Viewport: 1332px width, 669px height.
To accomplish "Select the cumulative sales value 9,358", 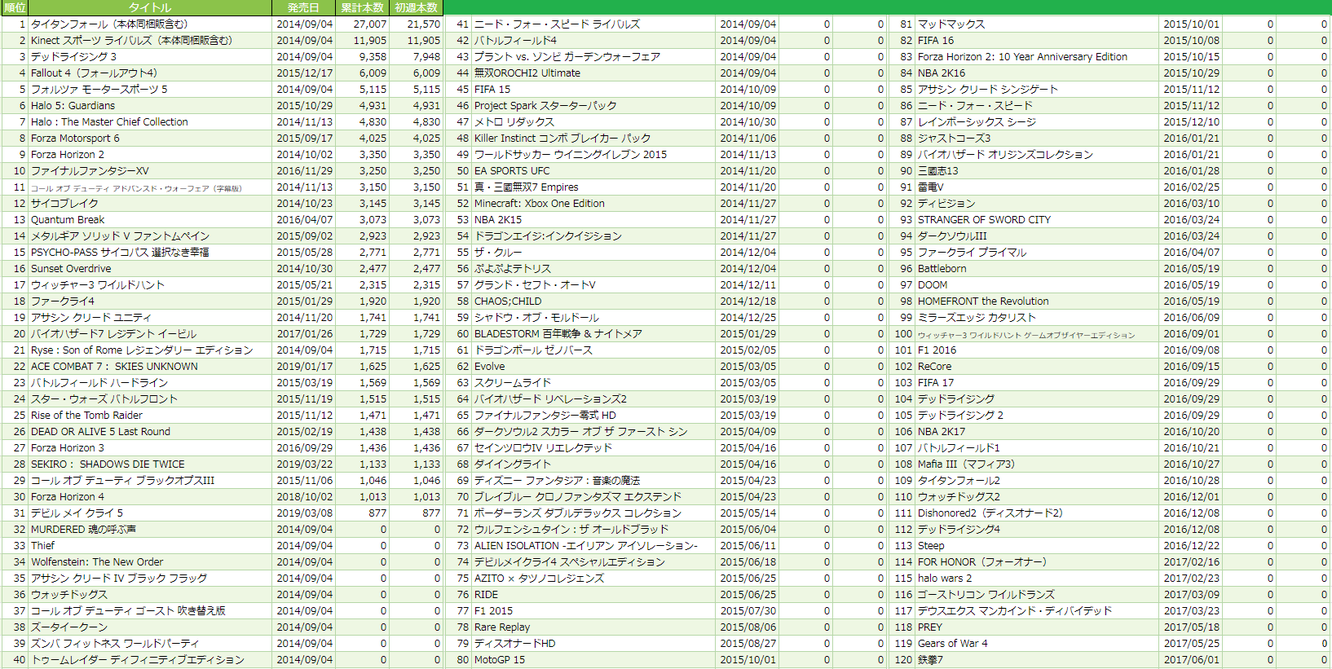I will click(372, 57).
